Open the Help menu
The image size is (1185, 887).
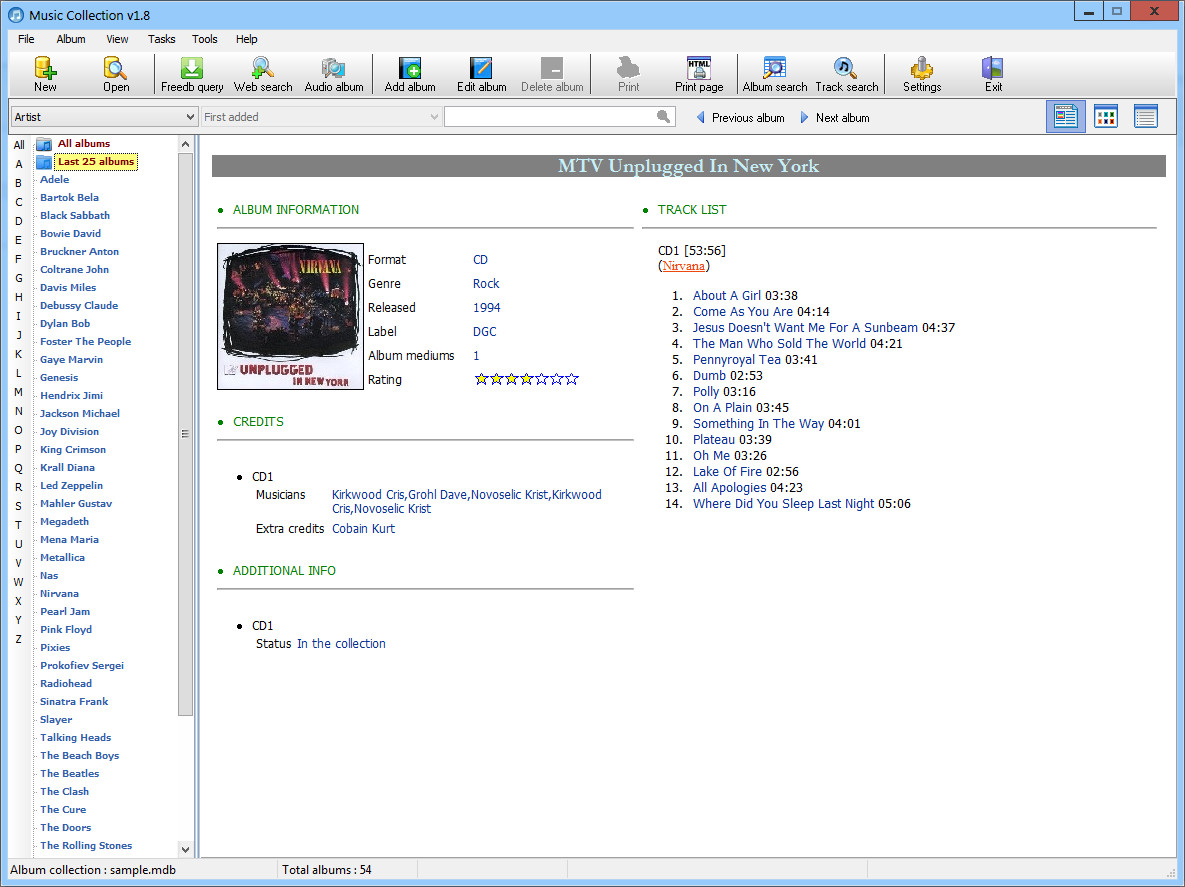(246, 39)
